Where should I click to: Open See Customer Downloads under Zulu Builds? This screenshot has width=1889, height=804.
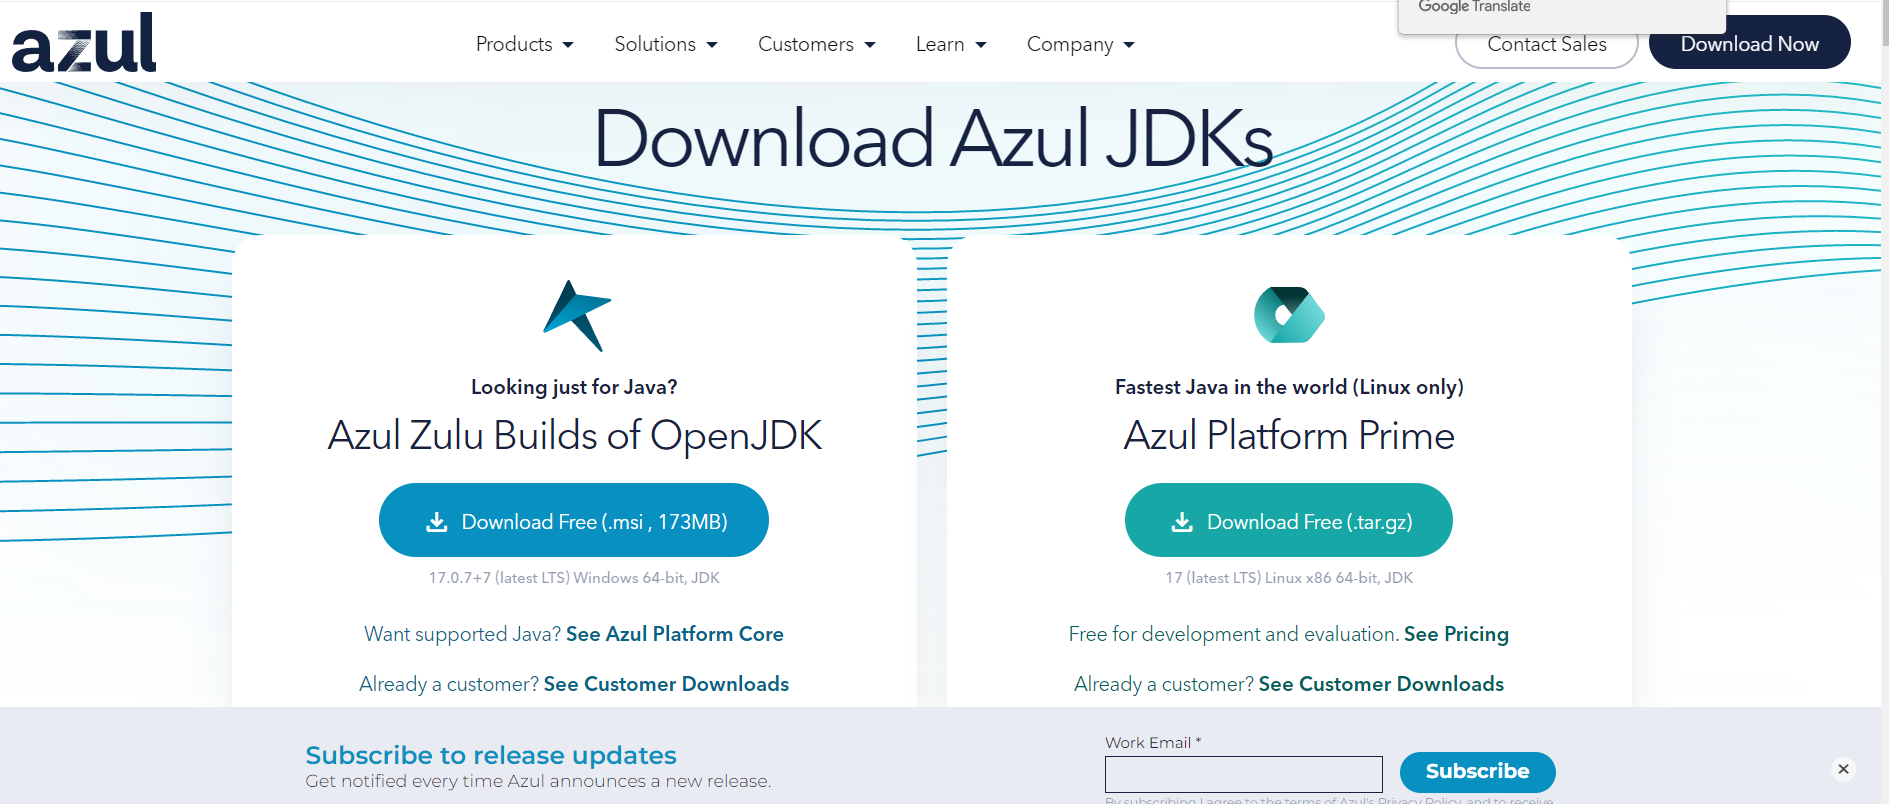pos(666,684)
